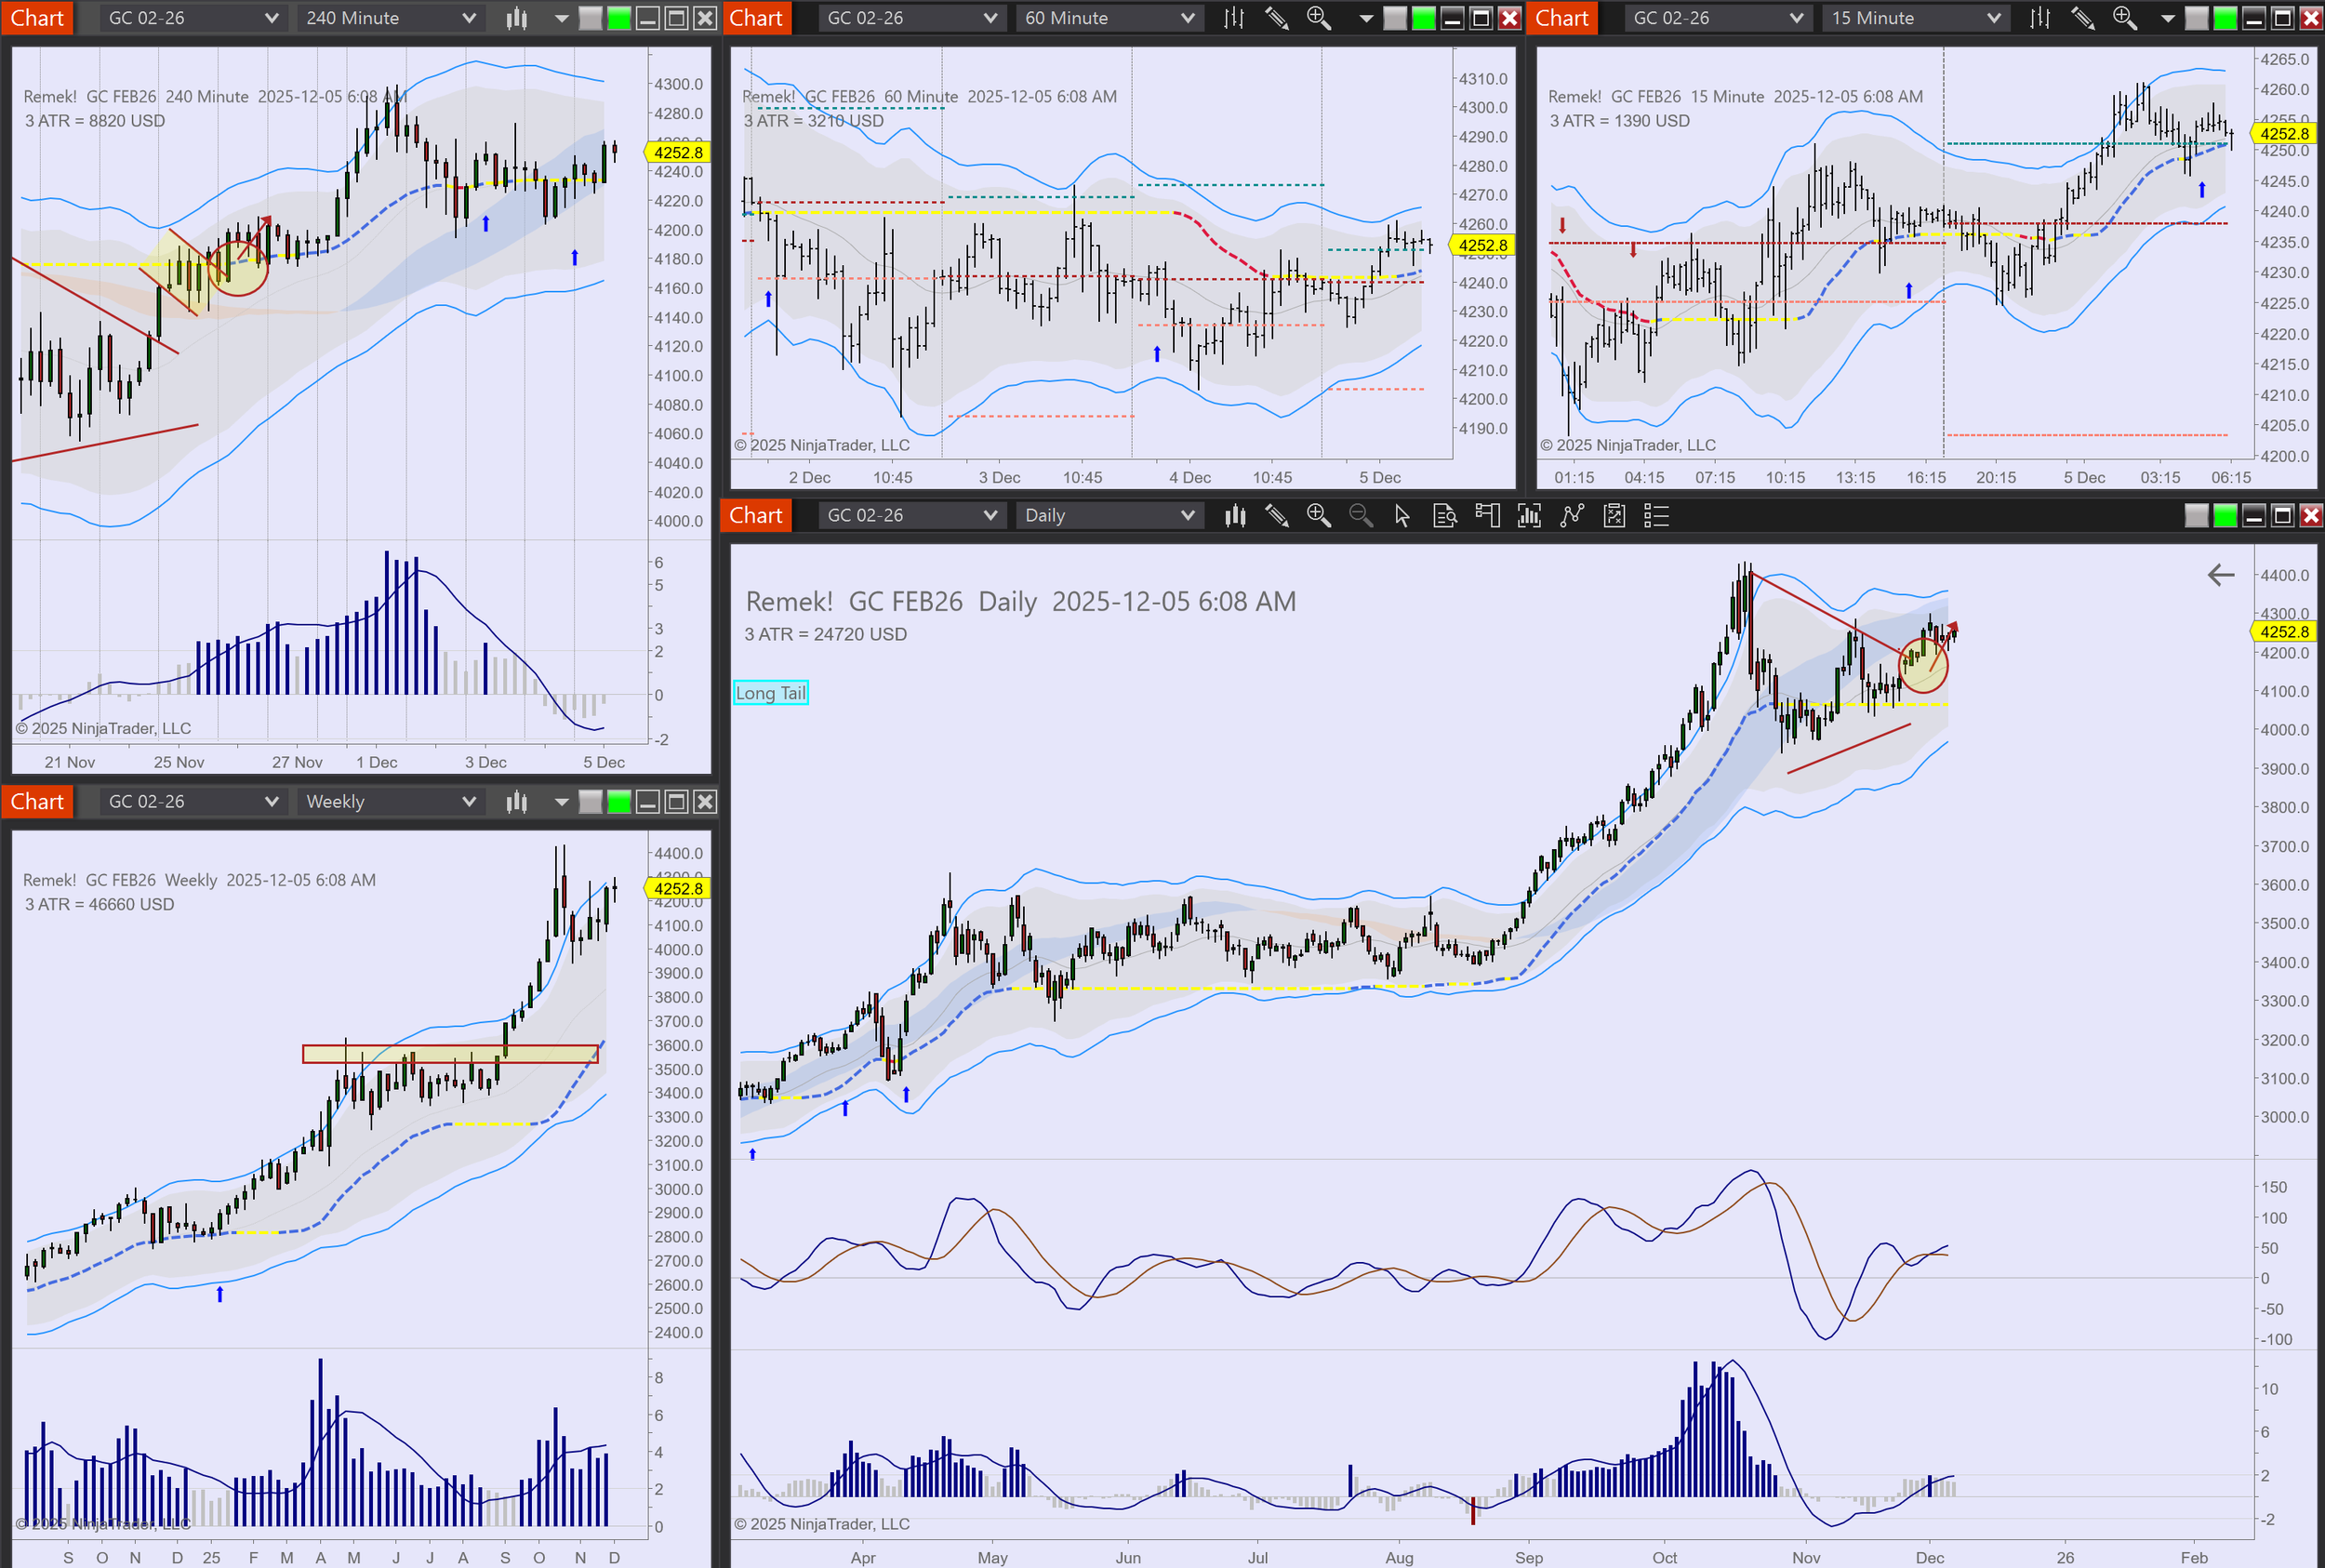Toggle the gray link button on the Daily chart
Viewport: 2325px width, 1568px height.
(2197, 515)
